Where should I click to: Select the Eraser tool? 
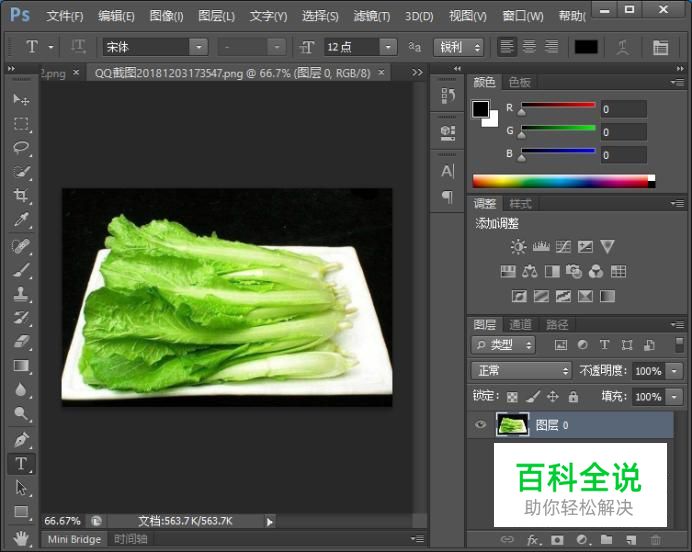tap(21, 342)
